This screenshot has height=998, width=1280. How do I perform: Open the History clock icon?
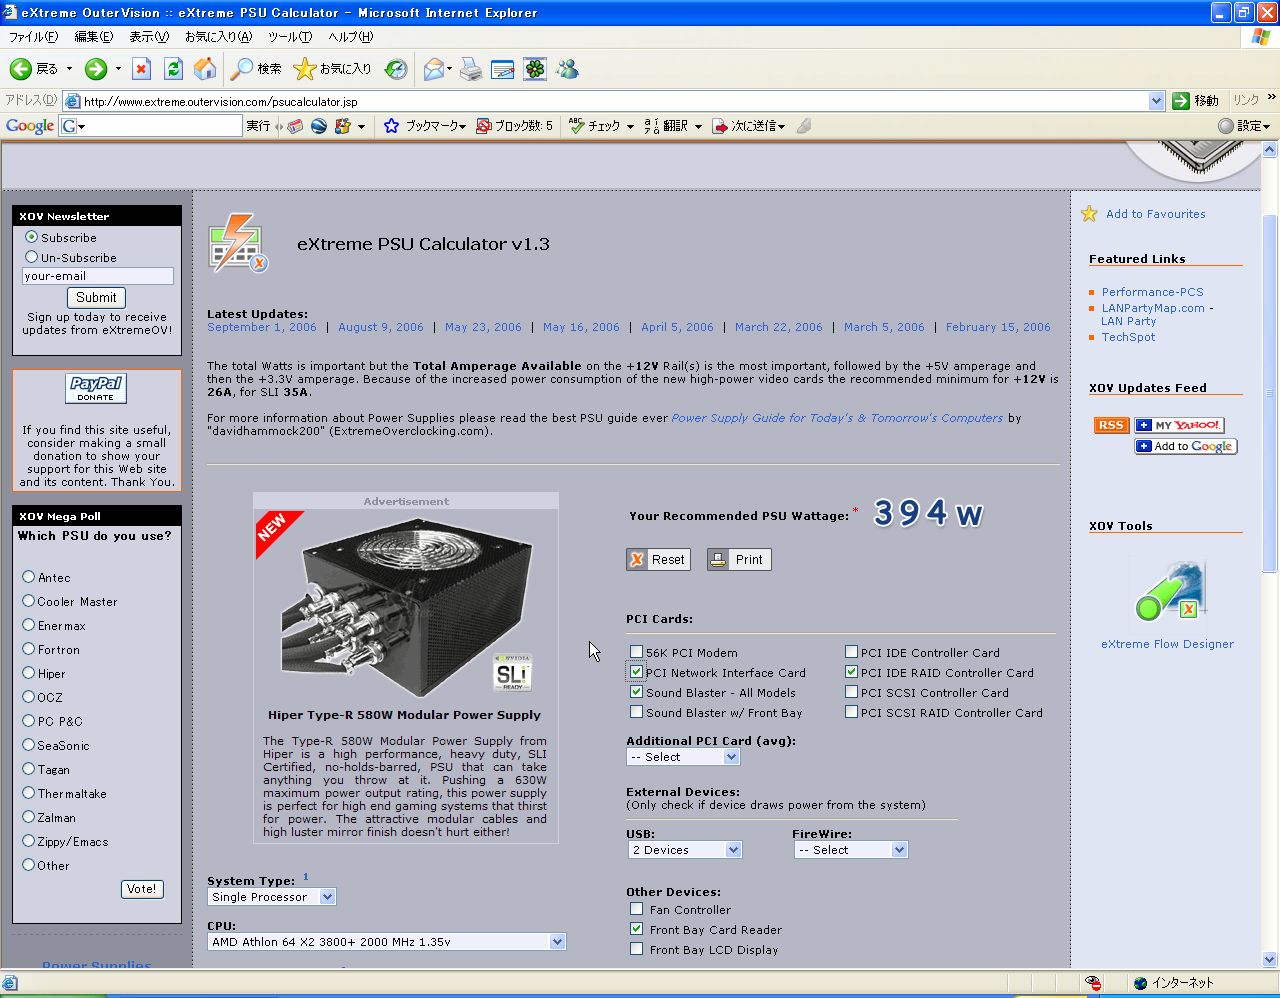[x=397, y=69]
